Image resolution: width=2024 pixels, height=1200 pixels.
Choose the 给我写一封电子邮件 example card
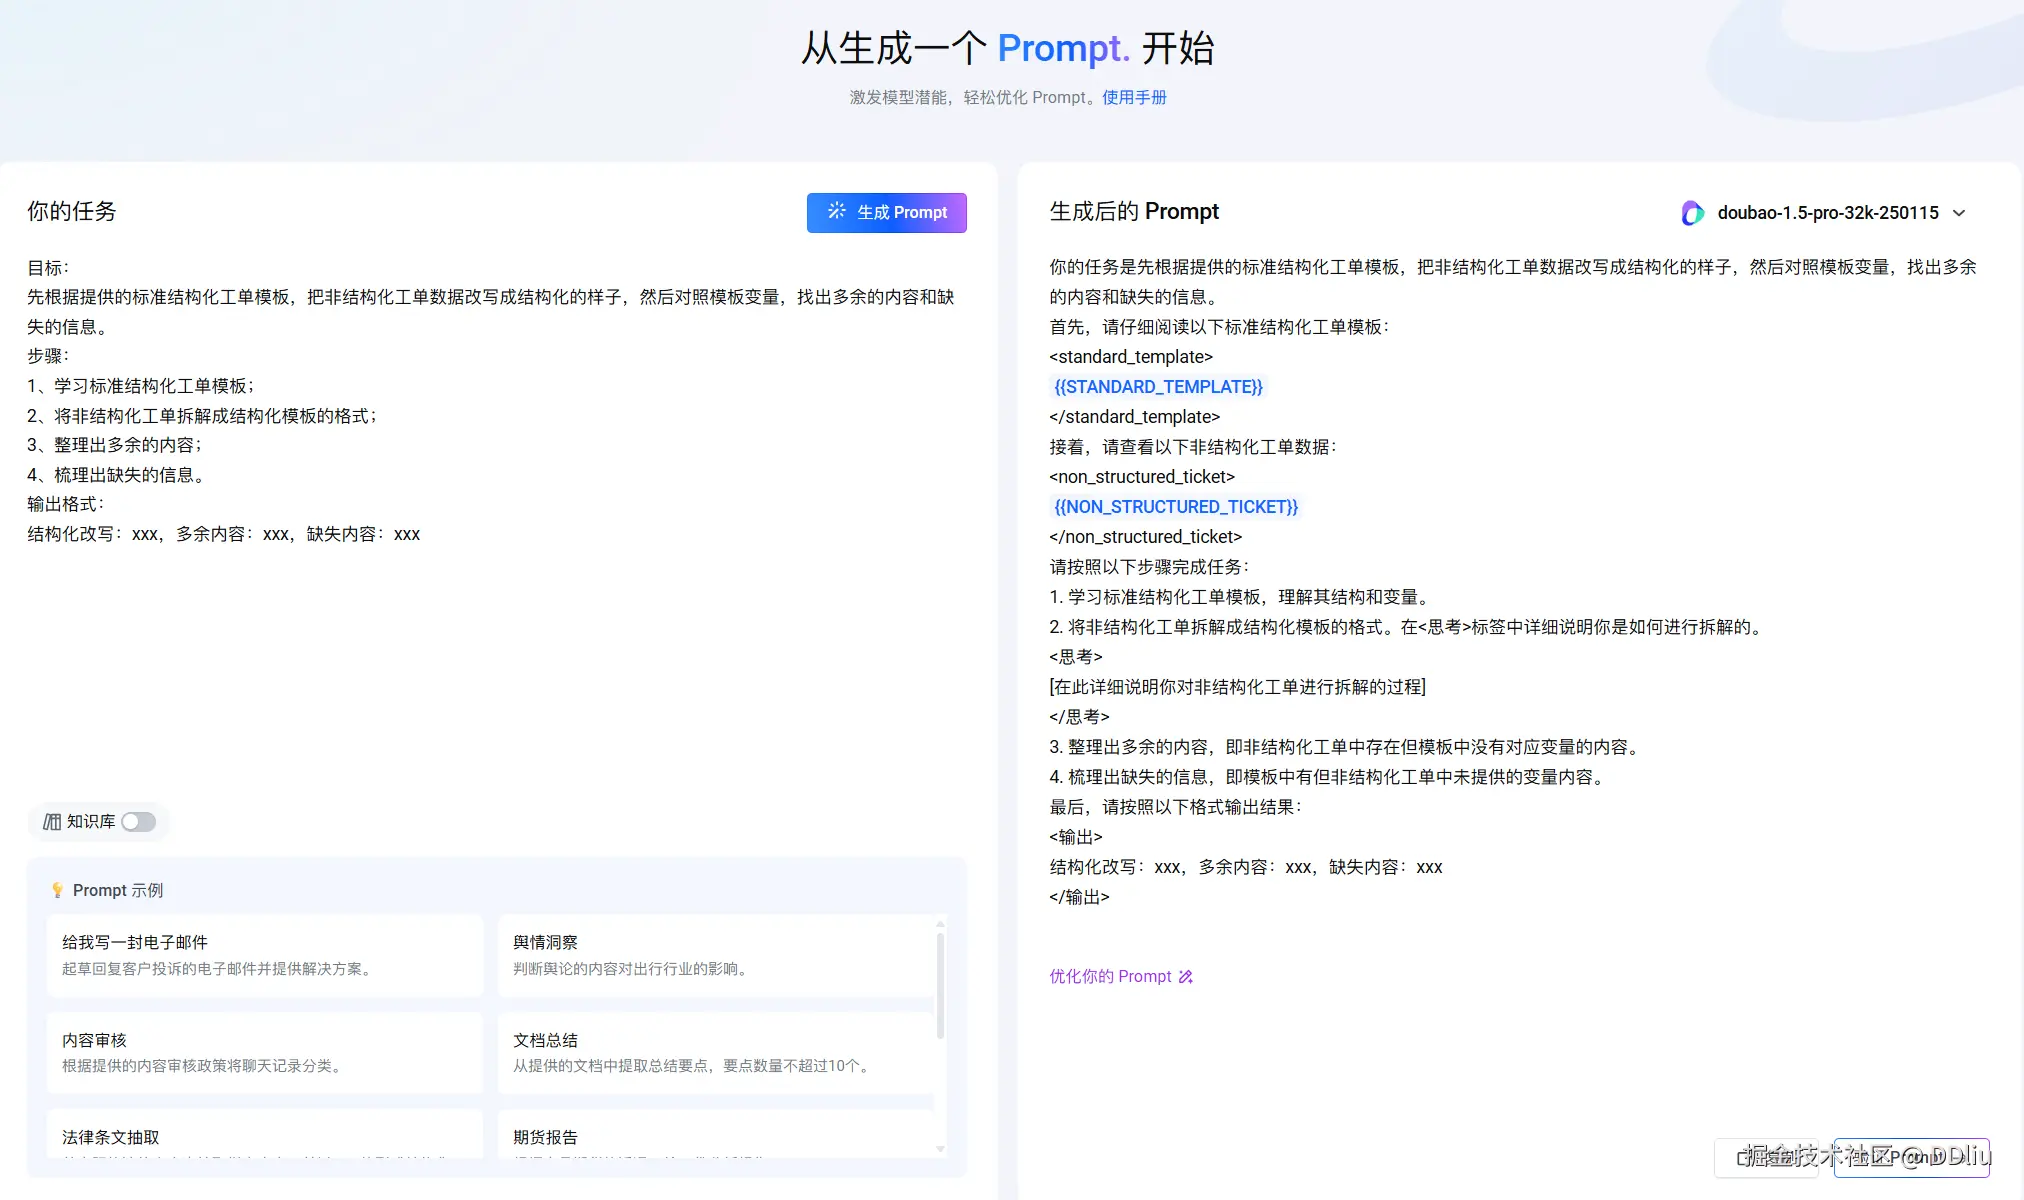[x=264, y=954]
